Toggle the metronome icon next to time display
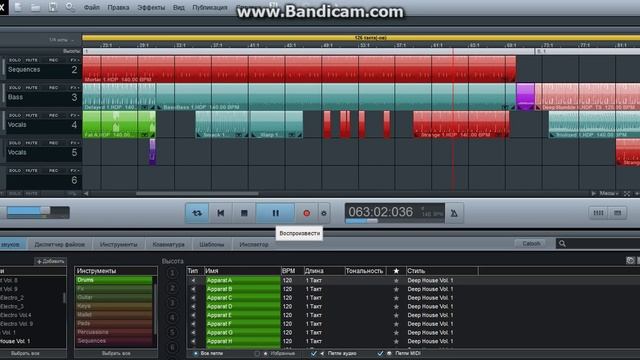640x360 pixels. pyautogui.click(x=454, y=213)
